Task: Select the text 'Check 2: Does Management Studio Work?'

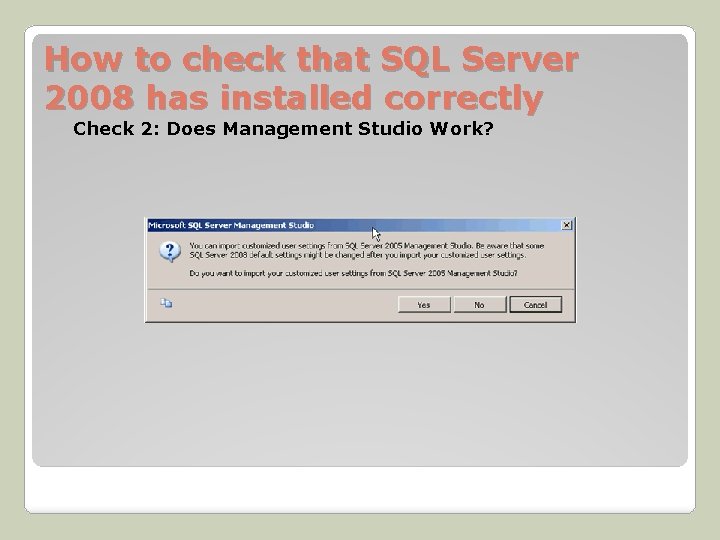Action: [x=283, y=129]
